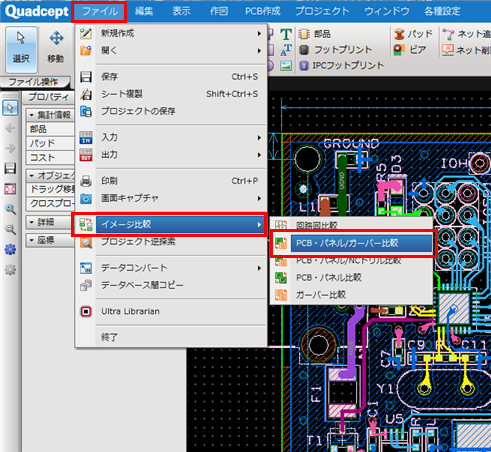Image resolution: width=491 pixels, height=452 pixels.
Task: Expand the 出力 submenu
Action: coord(171,155)
